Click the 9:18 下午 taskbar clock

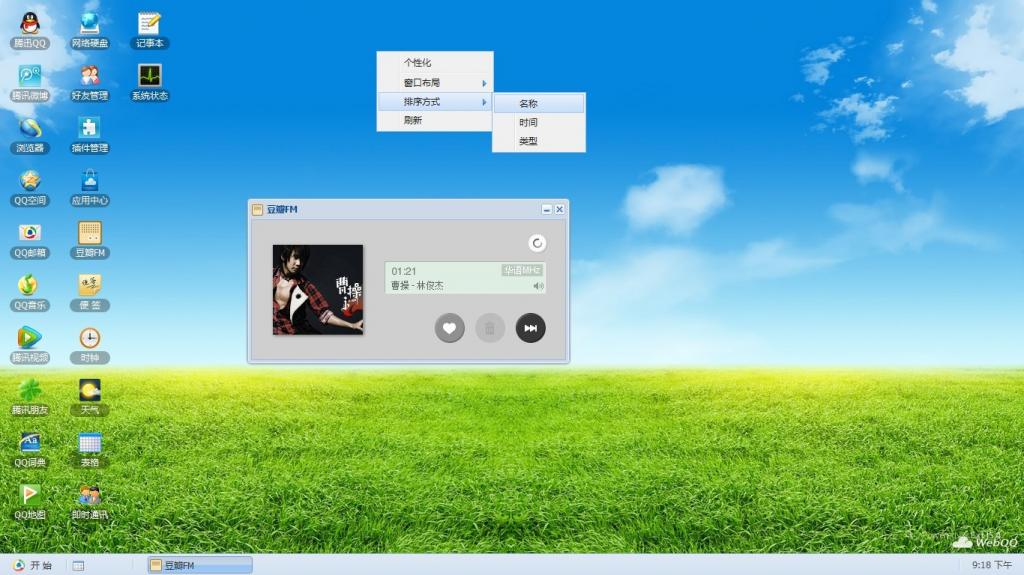[x=991, y=565]
